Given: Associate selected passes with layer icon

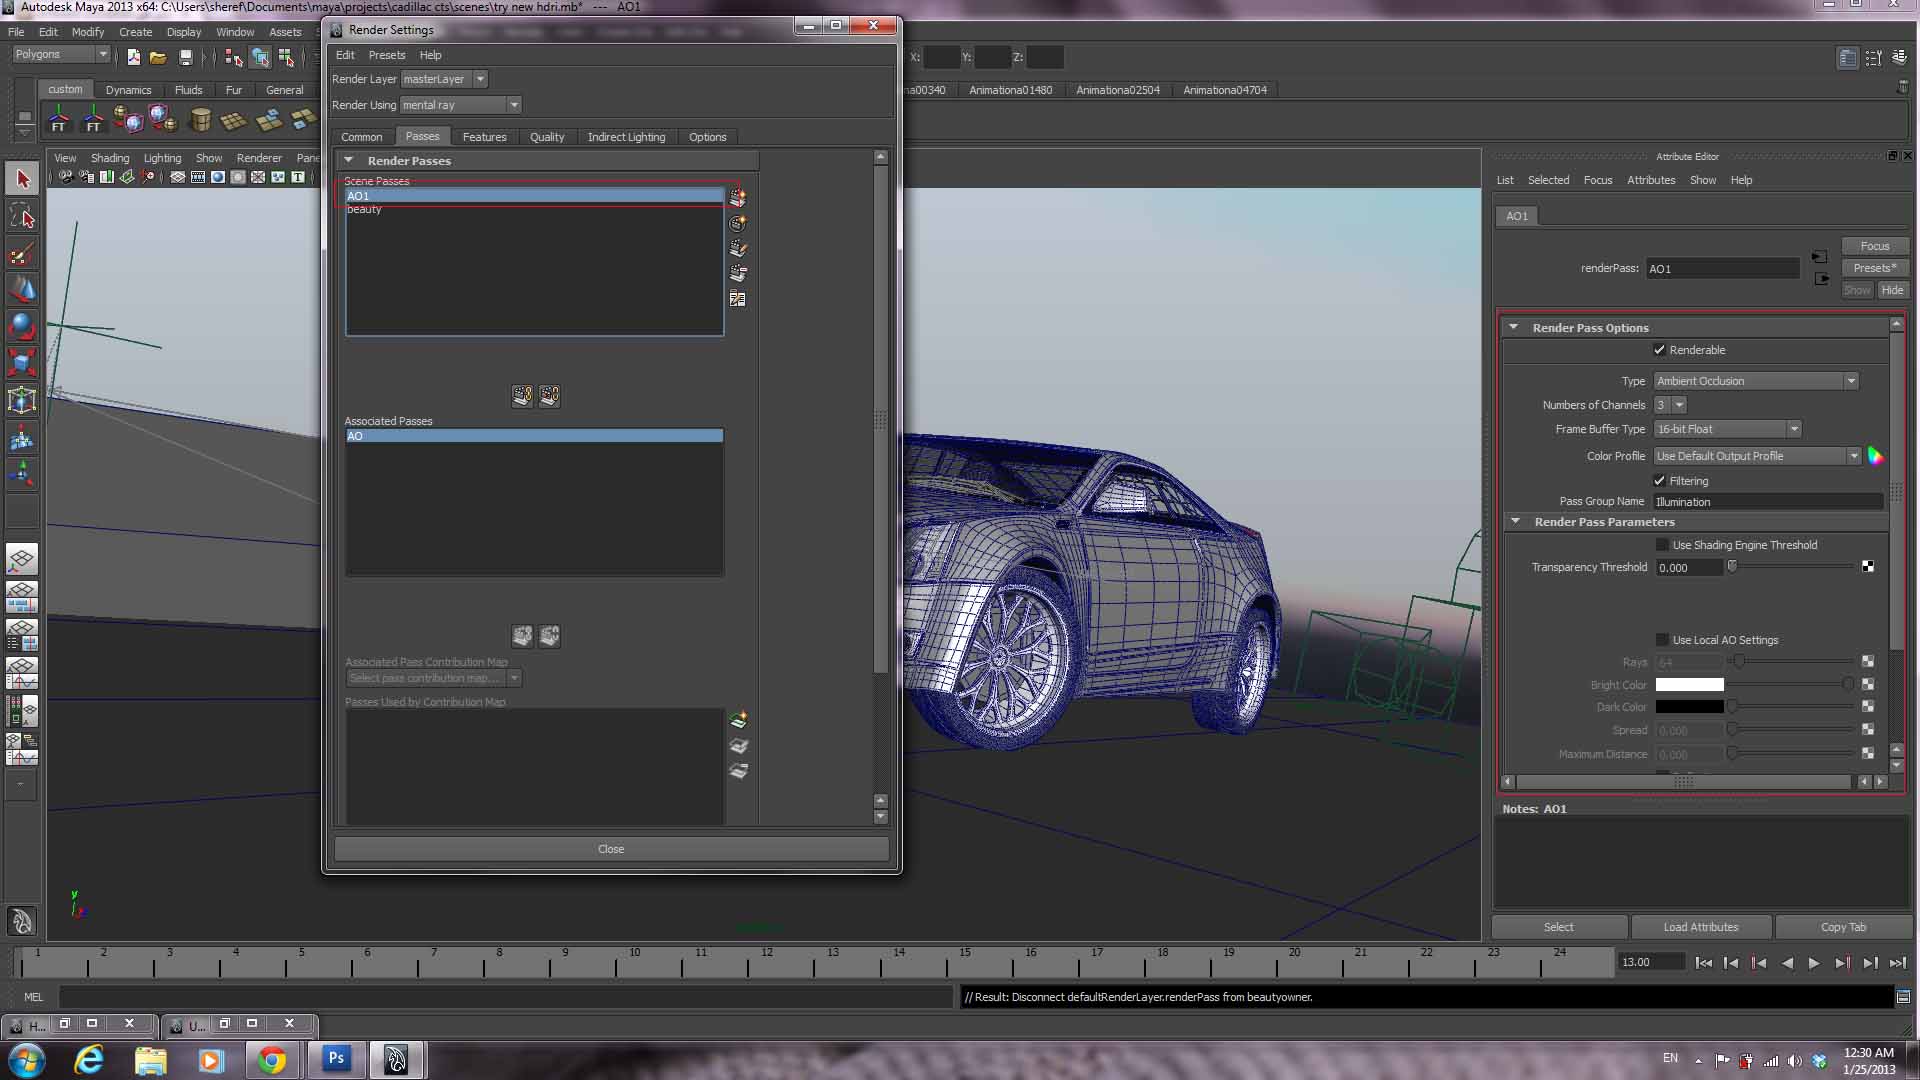Looking at the screenshot, I should [x=522, y=396].
